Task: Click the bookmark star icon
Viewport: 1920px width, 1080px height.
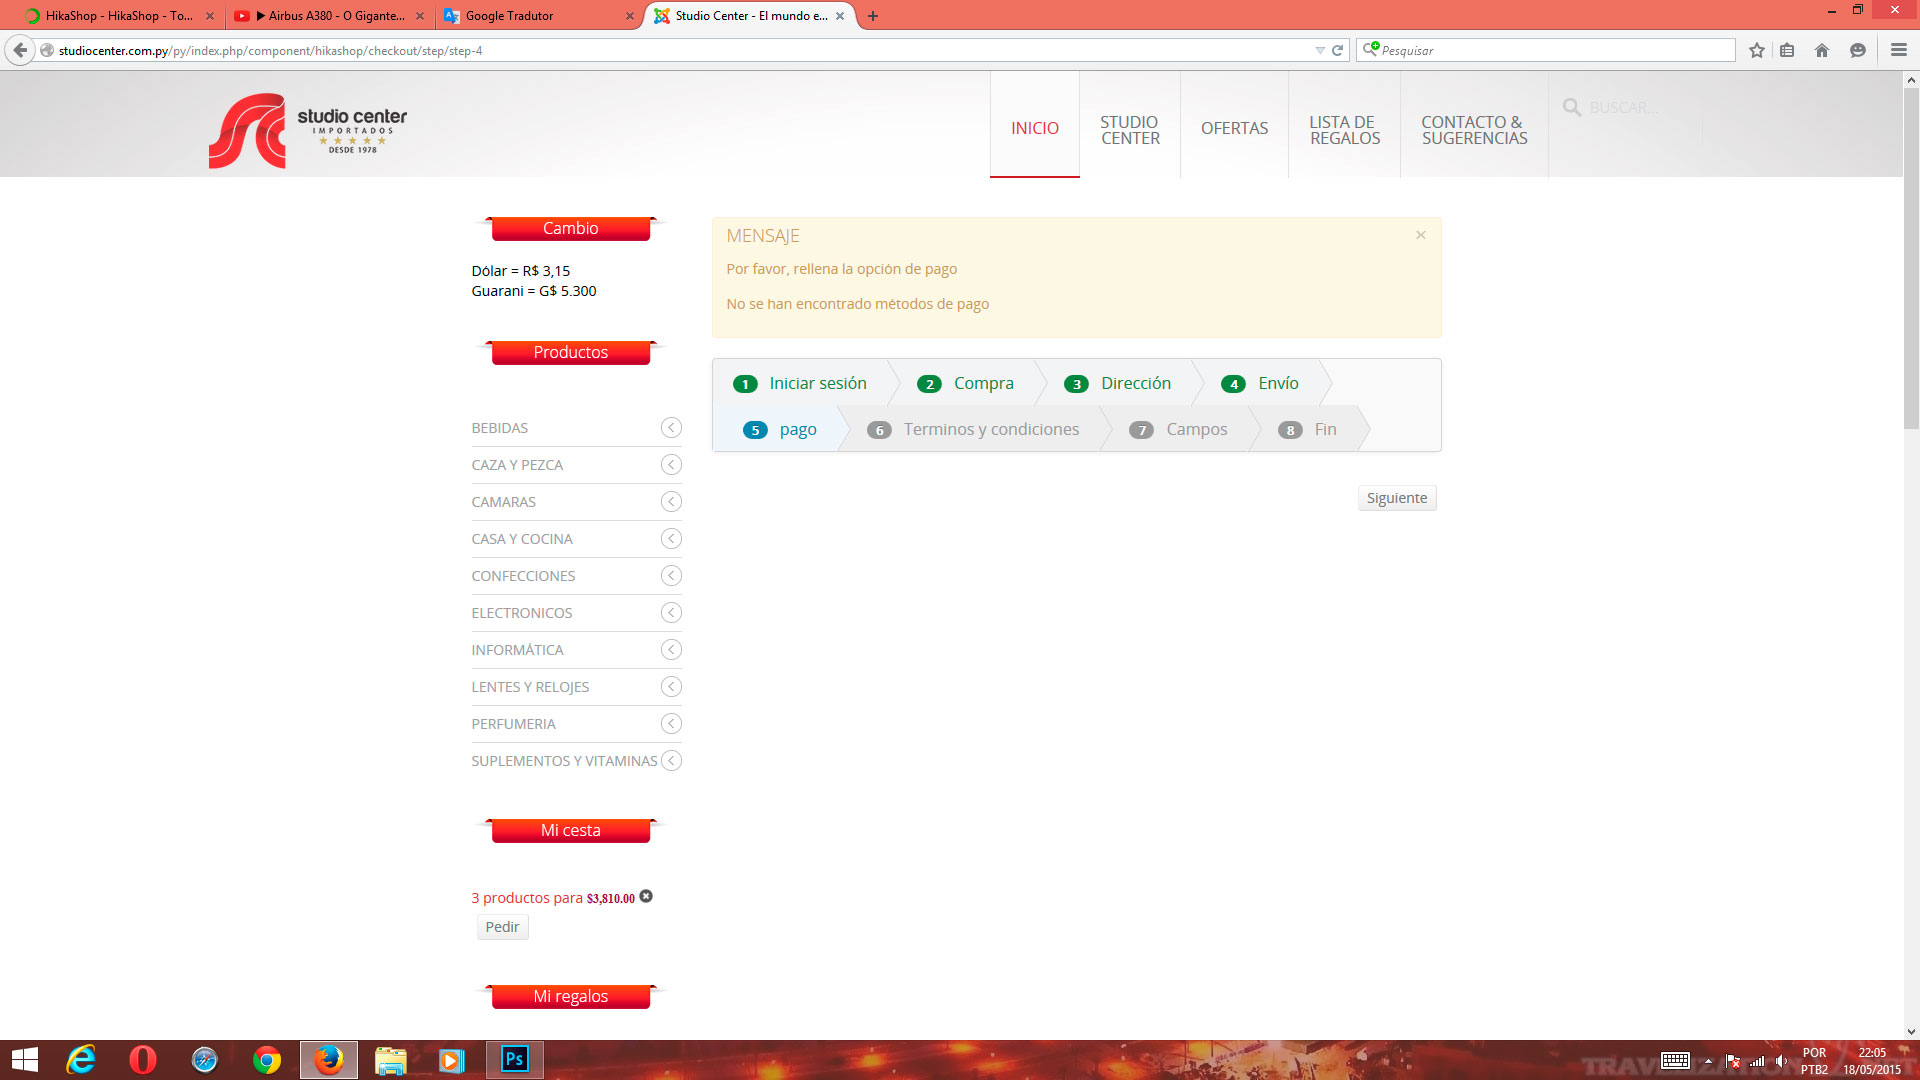Action: click(1756, 50)
